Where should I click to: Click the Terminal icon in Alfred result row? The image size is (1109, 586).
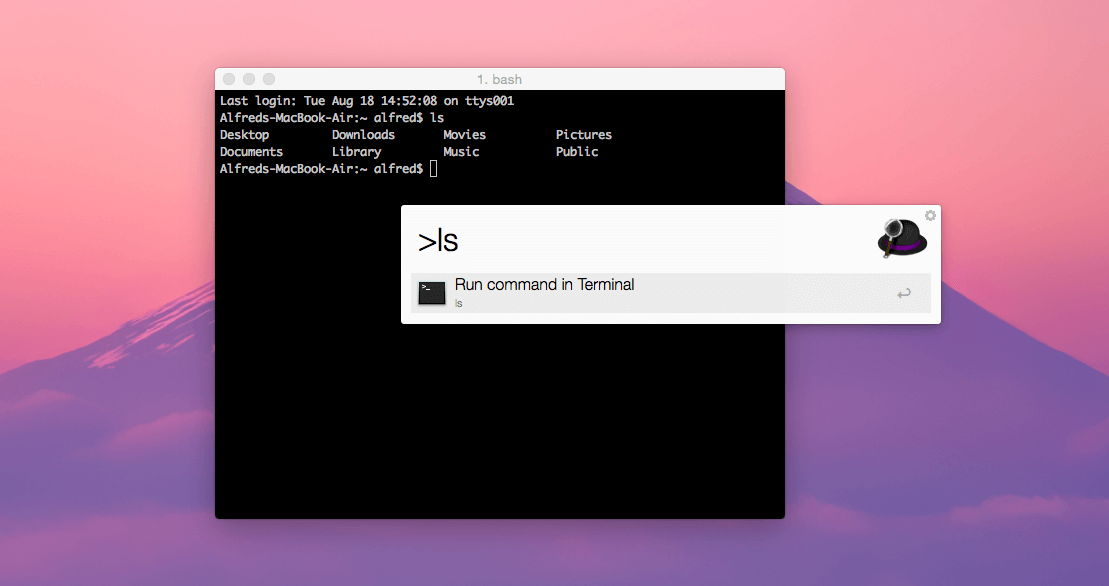click(x=432, y=293)
